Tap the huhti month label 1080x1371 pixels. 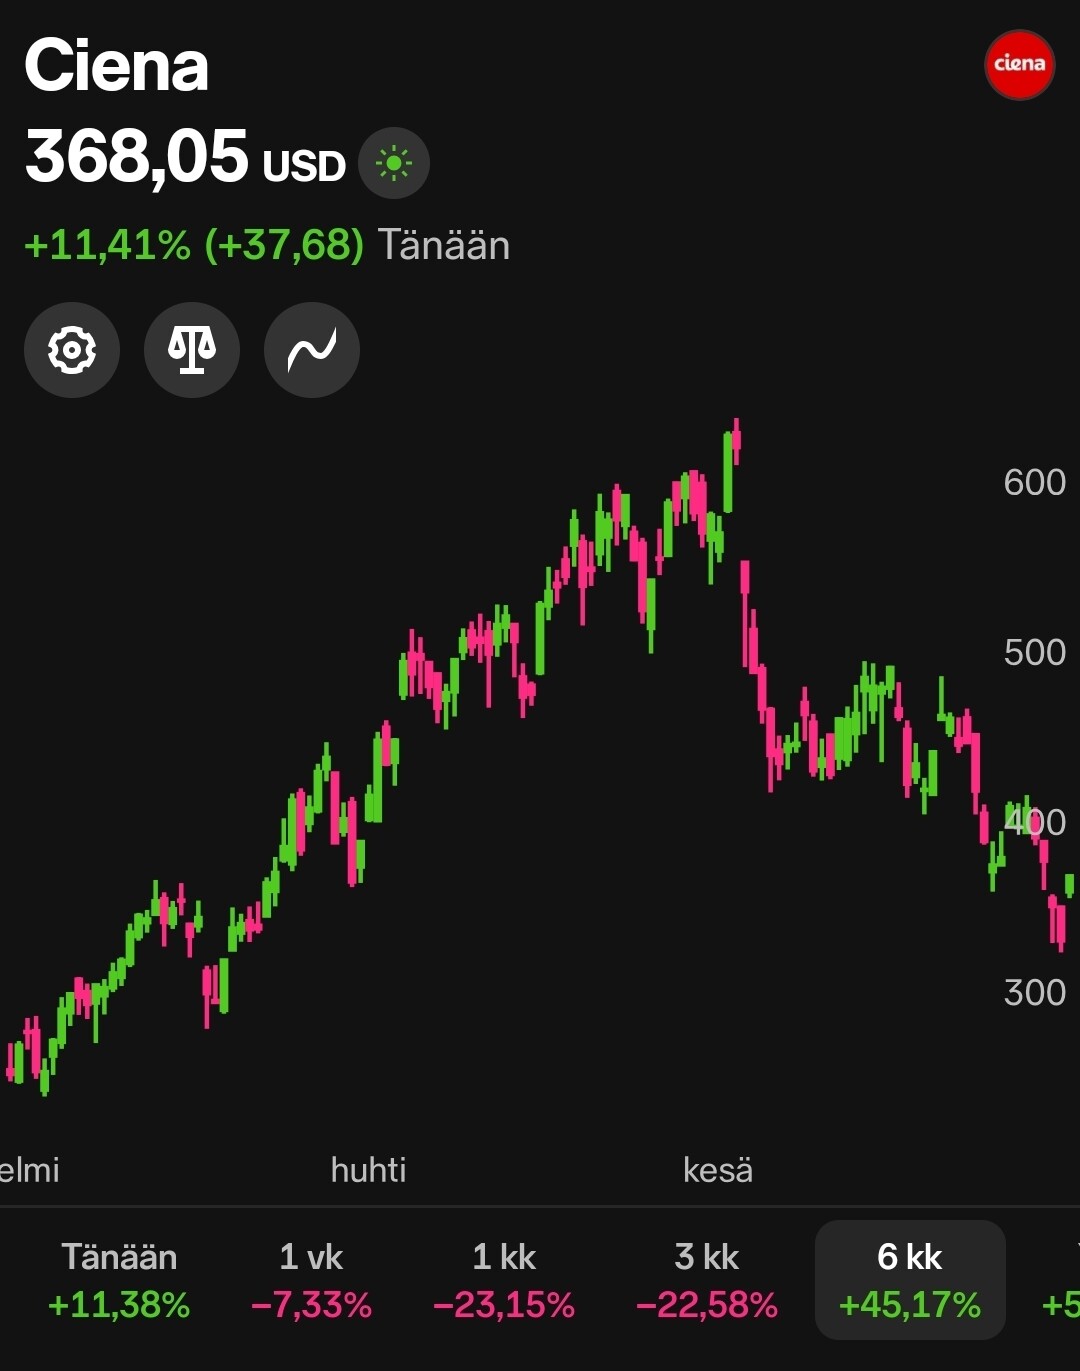(368, 1170)
